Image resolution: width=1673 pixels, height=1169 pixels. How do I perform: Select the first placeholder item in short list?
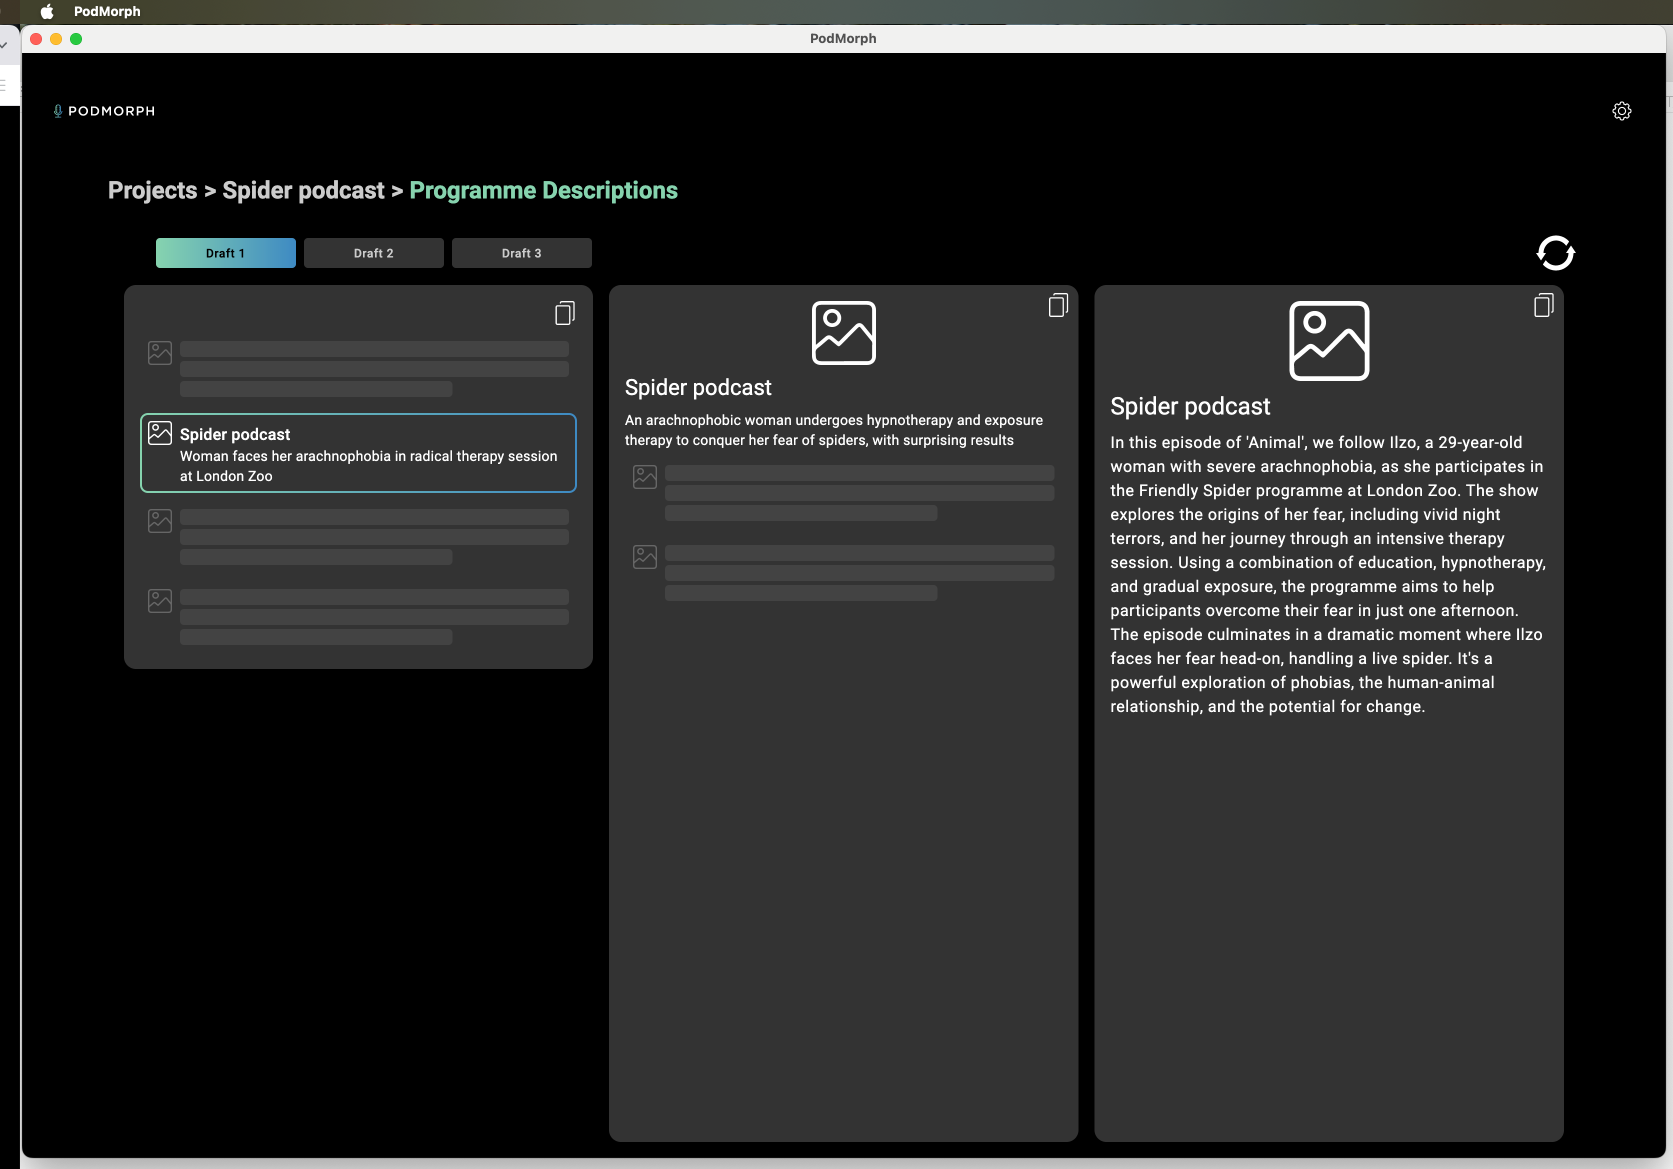(358, 369)
